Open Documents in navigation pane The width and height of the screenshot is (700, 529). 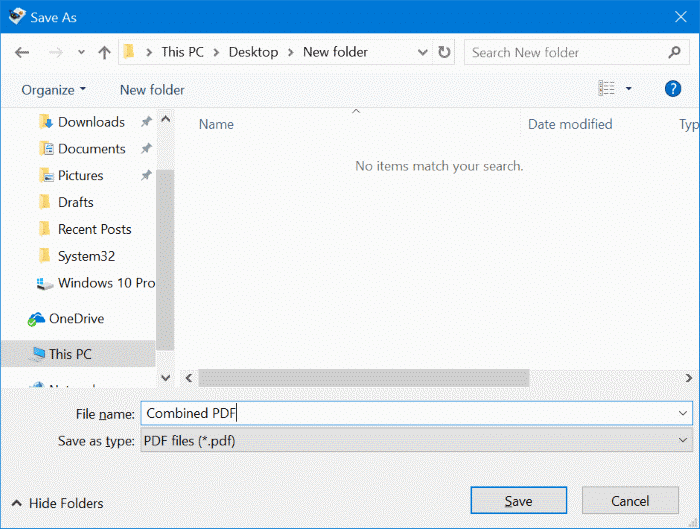(92, 149)
